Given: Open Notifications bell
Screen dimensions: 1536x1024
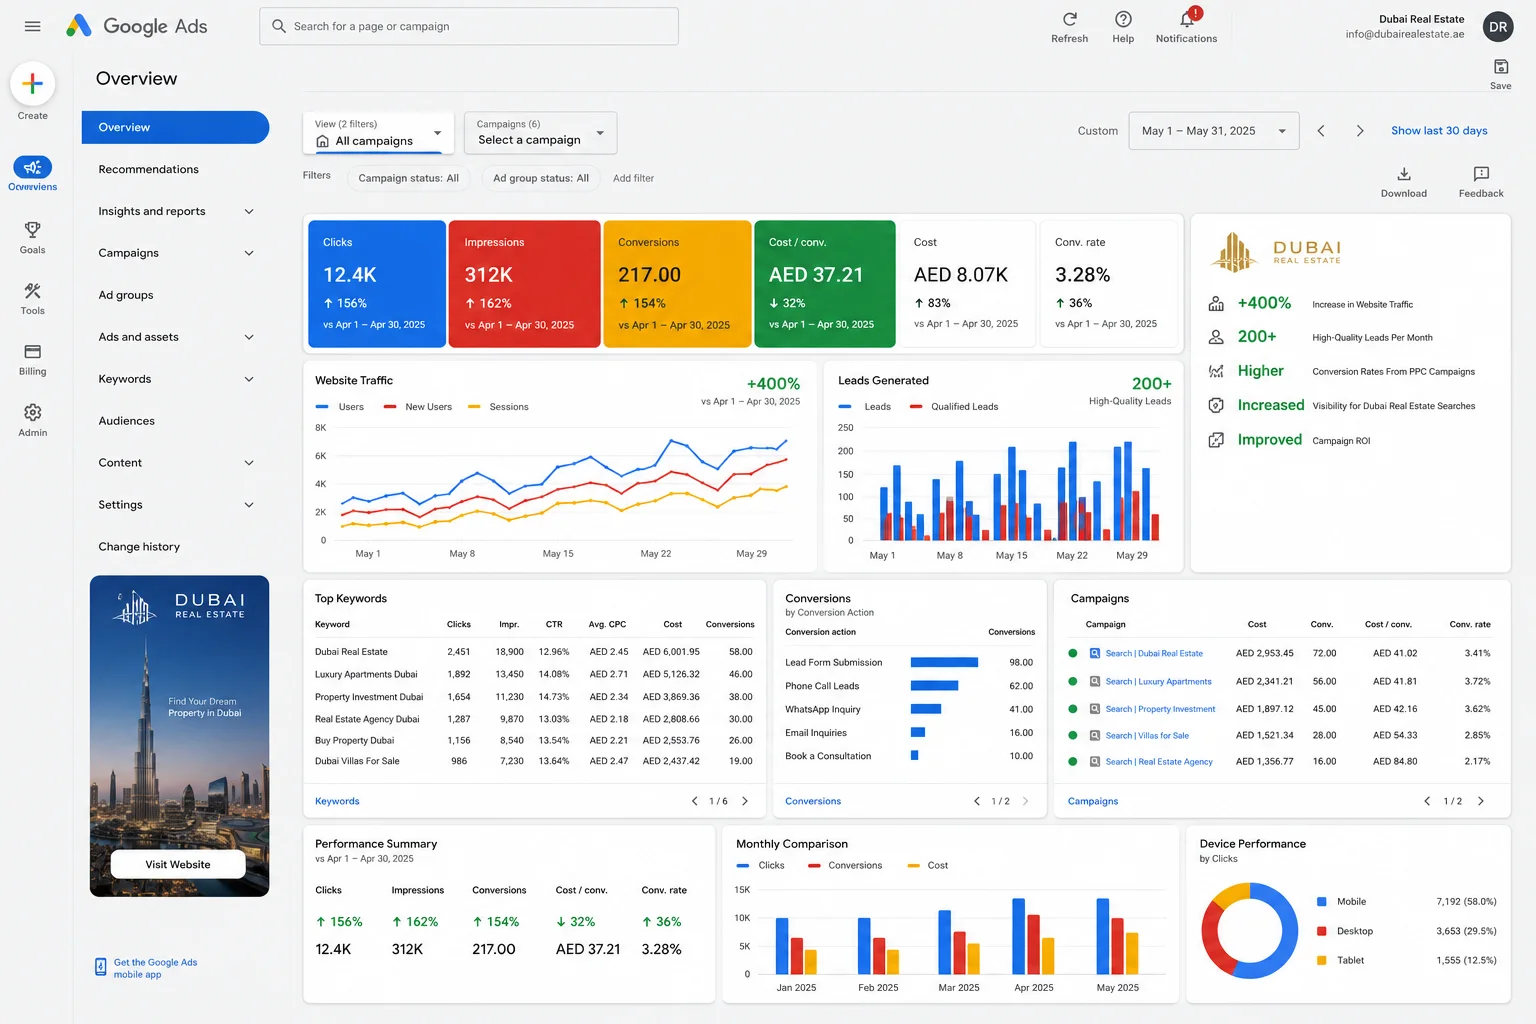Looking at the screenshot, I should pyautogui.click(x=1187, y=19).
